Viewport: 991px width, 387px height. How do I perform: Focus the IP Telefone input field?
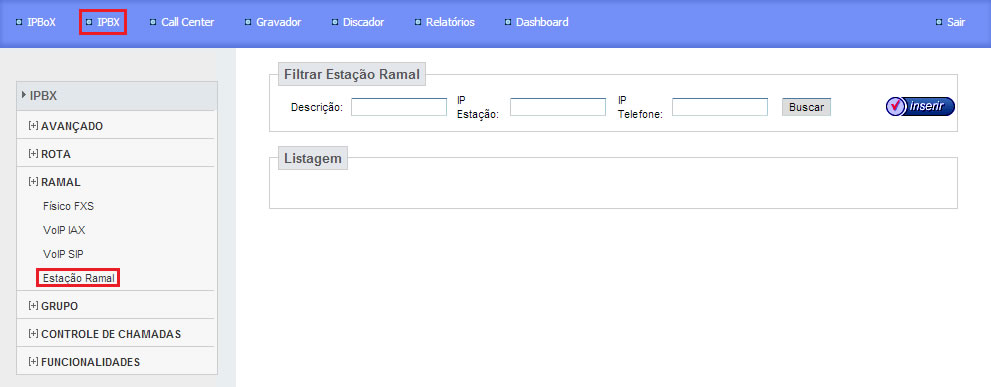720,107
